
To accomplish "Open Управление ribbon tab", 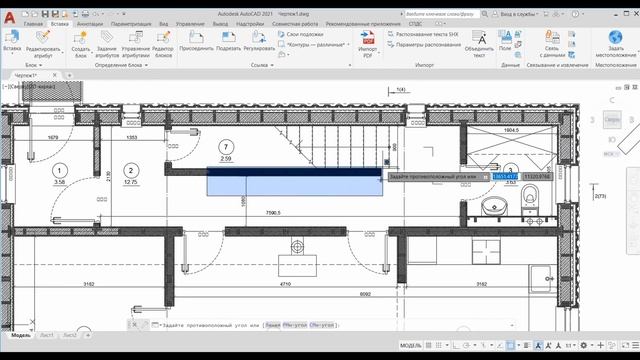I will point(190,24).
